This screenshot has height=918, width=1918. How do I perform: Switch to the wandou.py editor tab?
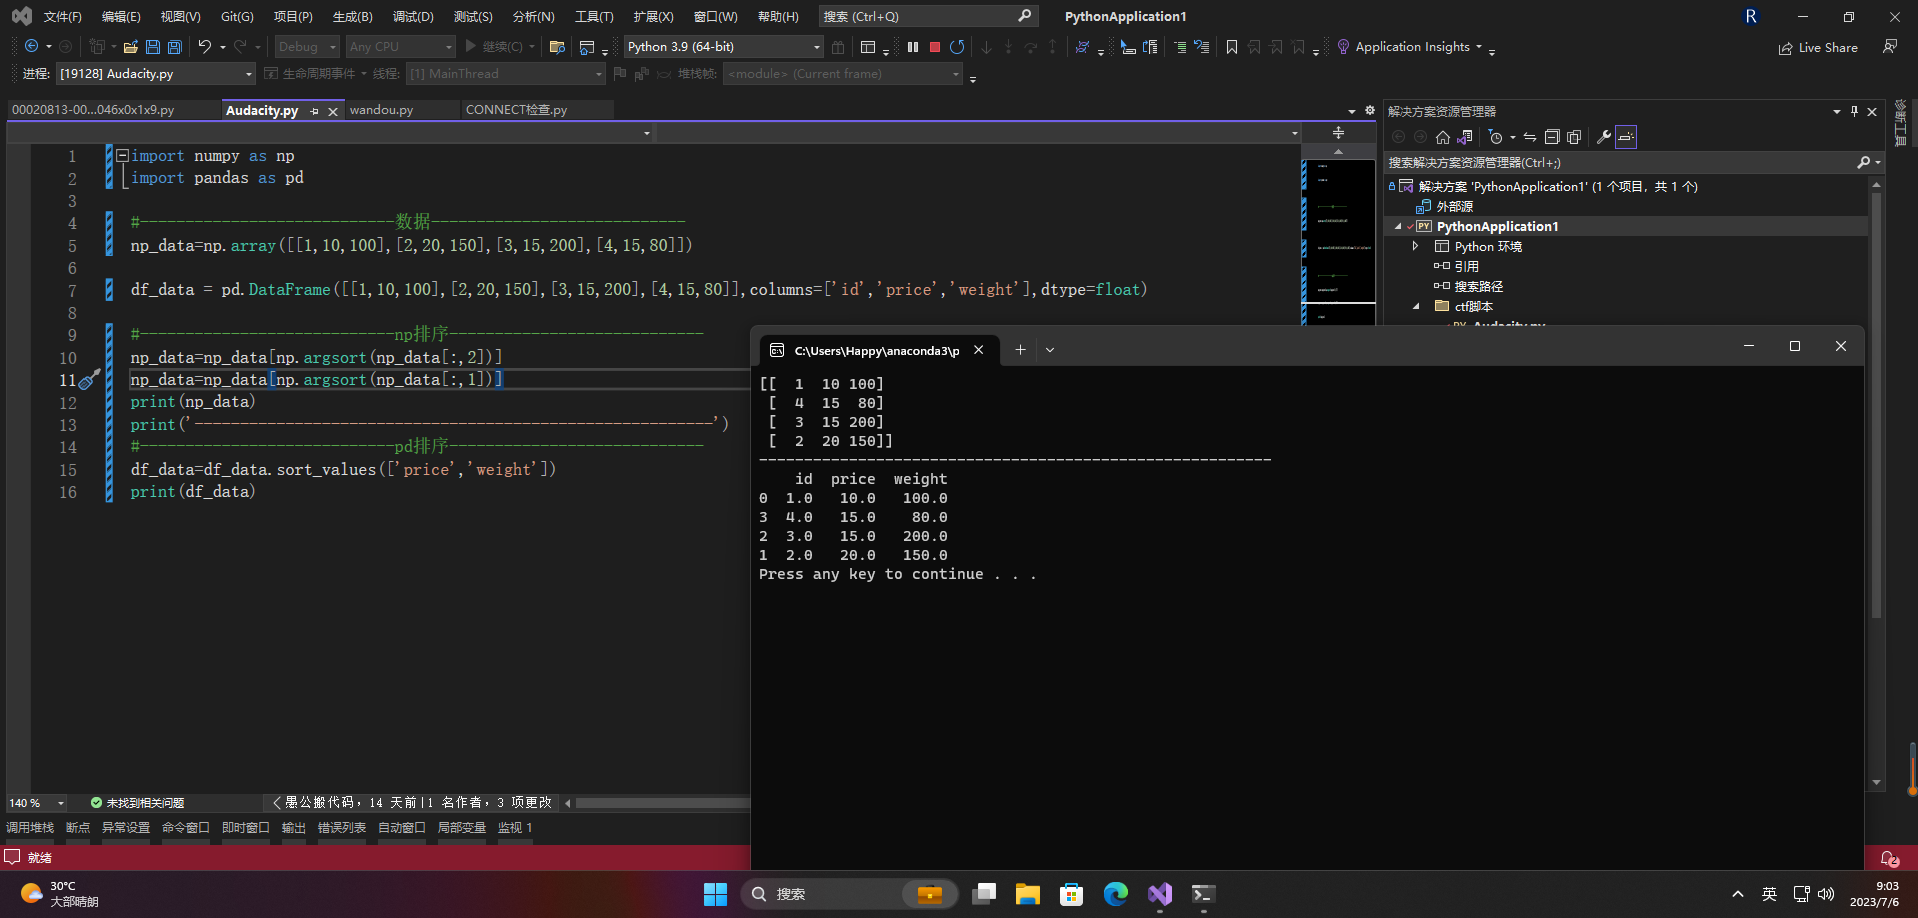point(381,110)
